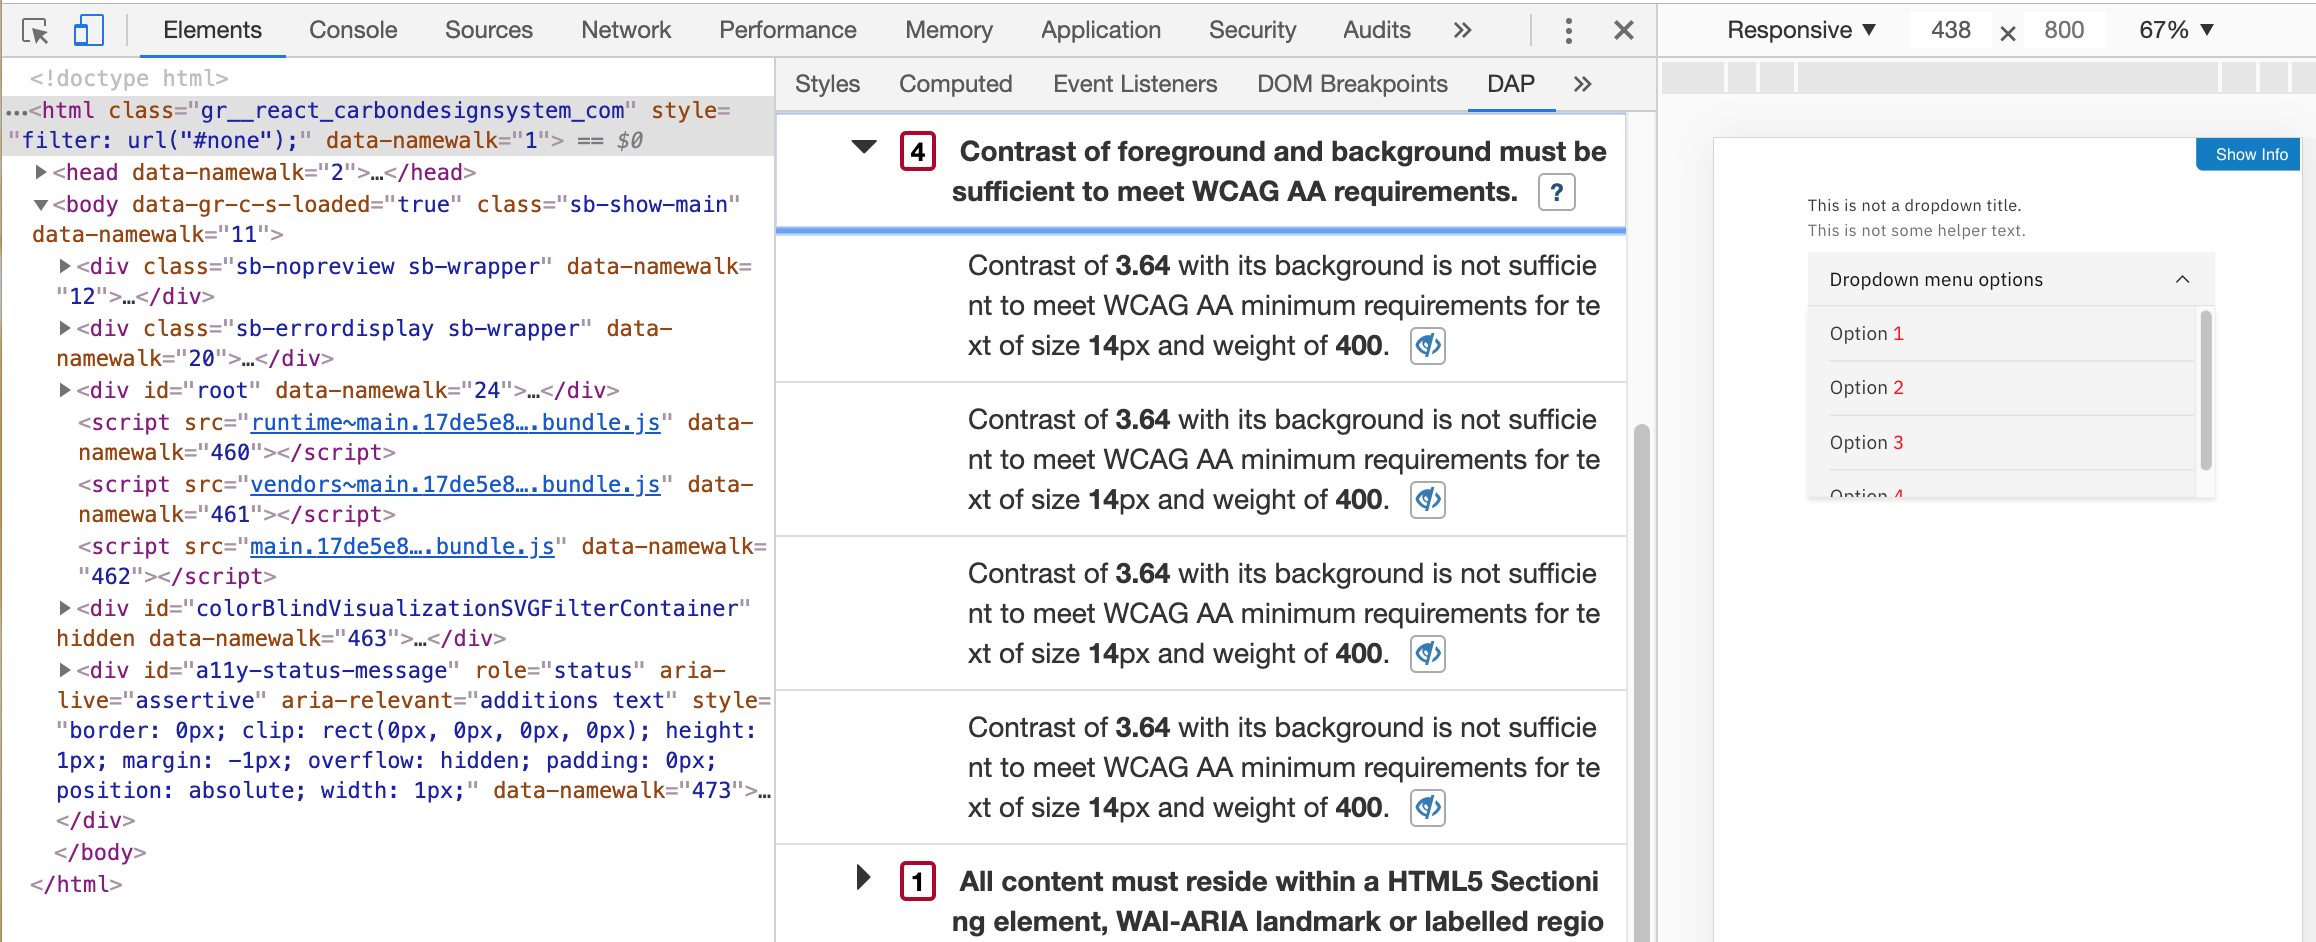Open the DevTools three-dot options menu
This screenshot has height=942, width=2316.
point(1568,29)
